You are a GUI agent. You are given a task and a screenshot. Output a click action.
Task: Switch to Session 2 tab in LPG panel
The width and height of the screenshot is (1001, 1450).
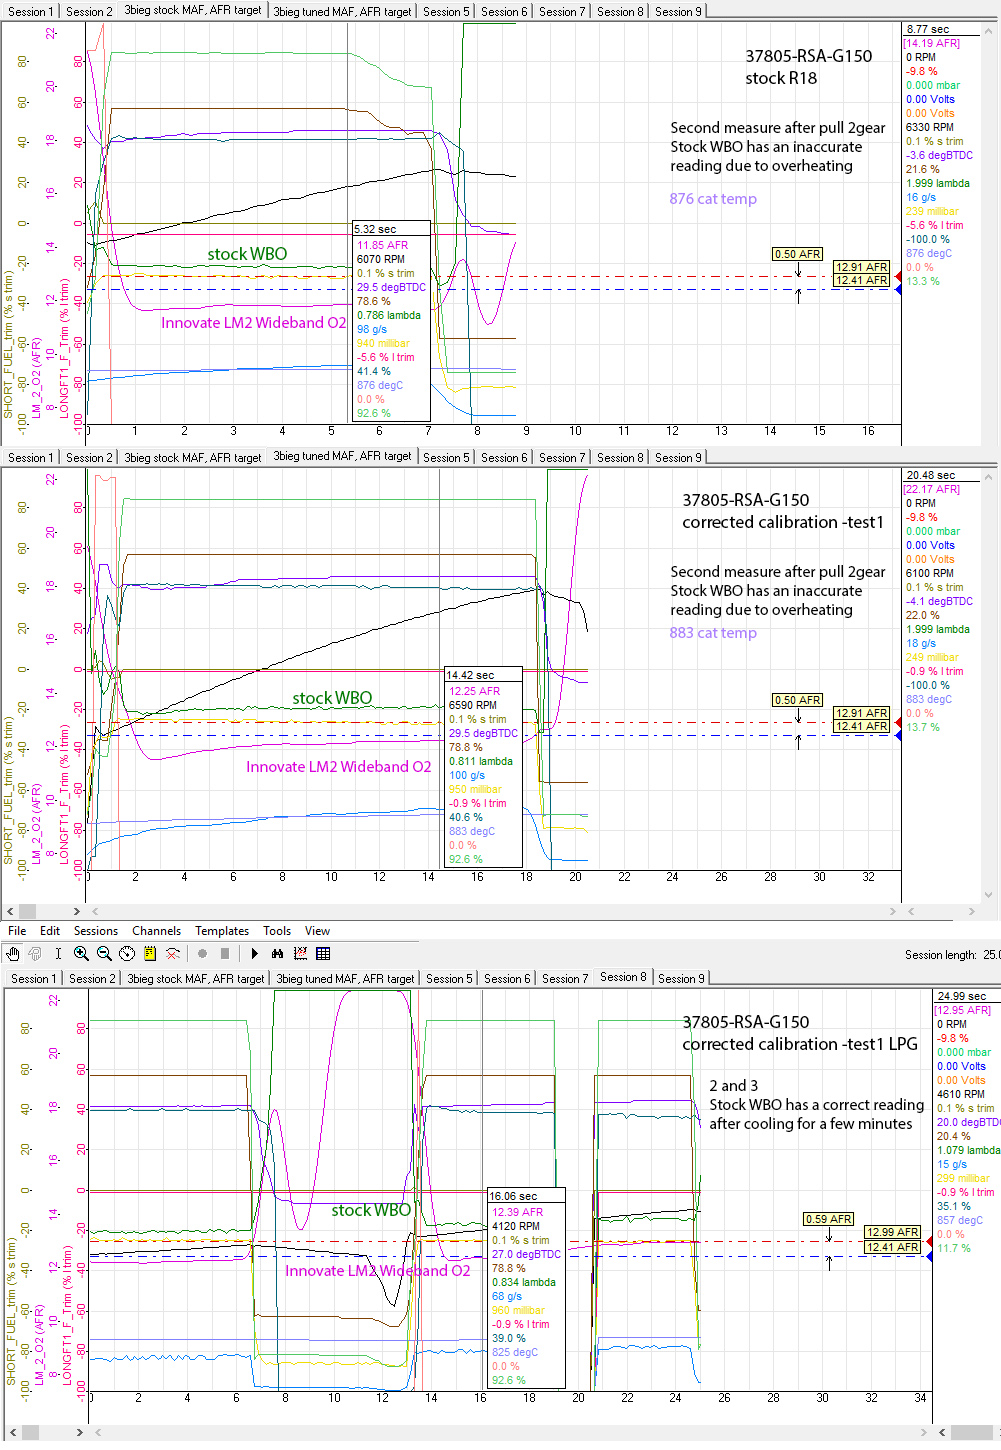pyautogui.click(x=92, y=979)
